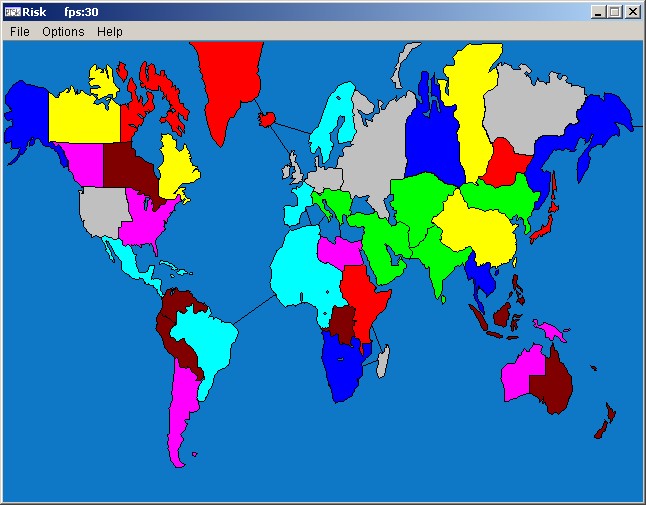Click the Risk icon in the title bar

[x=12, y=12]
